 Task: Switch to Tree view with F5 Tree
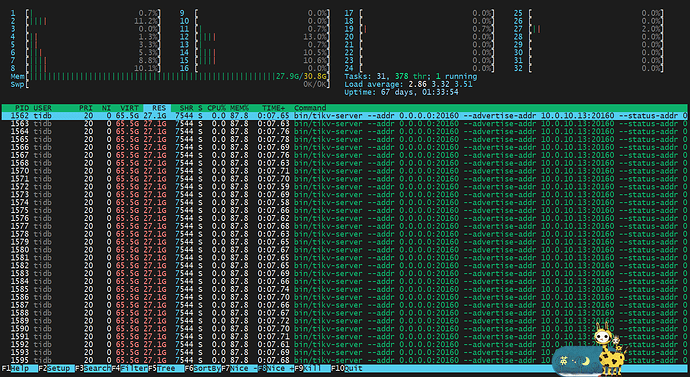click(x=166, y=368)
